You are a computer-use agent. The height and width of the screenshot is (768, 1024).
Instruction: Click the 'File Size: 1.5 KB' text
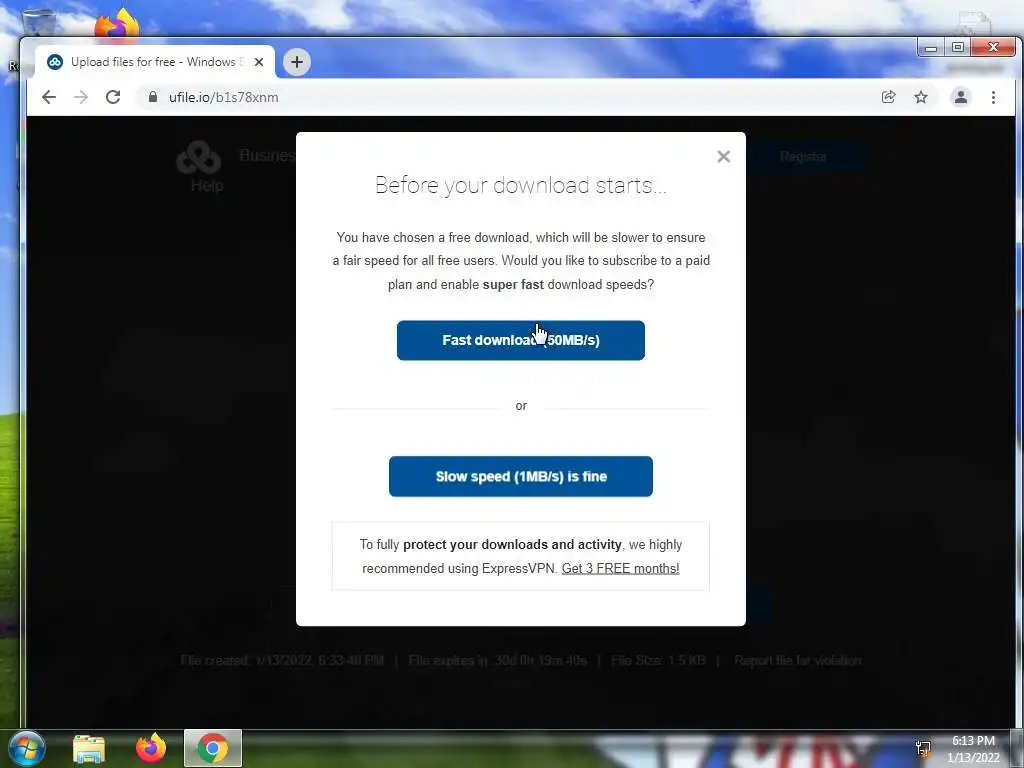click(x=658, y=661)
